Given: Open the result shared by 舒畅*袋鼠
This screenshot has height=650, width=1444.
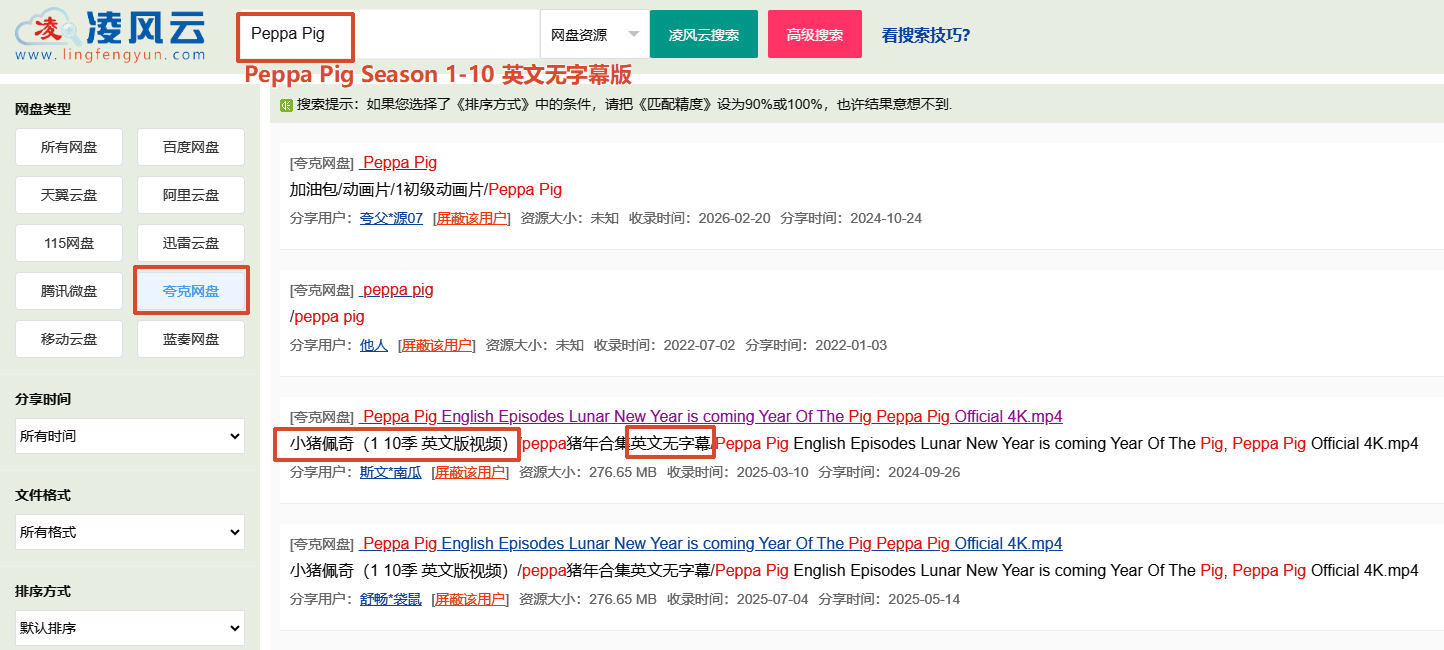Looking at the screenshot, I should [x=711, y=544].
